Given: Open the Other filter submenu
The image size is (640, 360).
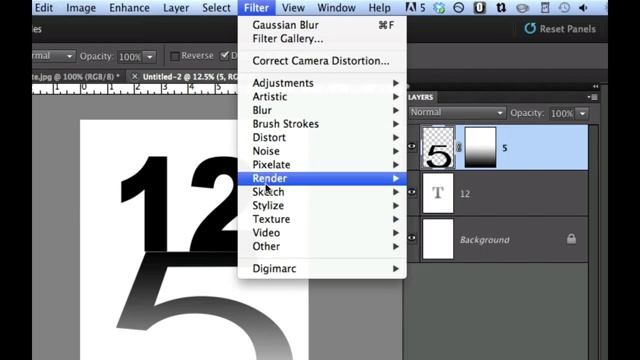Looking at the screenshot, I should coord(322,246).
